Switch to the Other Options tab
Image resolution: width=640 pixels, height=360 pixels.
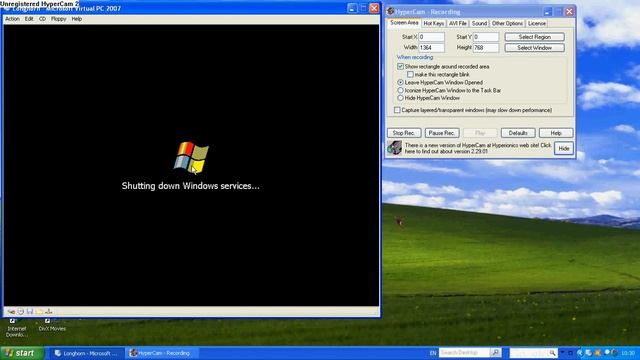click(507, 23)
